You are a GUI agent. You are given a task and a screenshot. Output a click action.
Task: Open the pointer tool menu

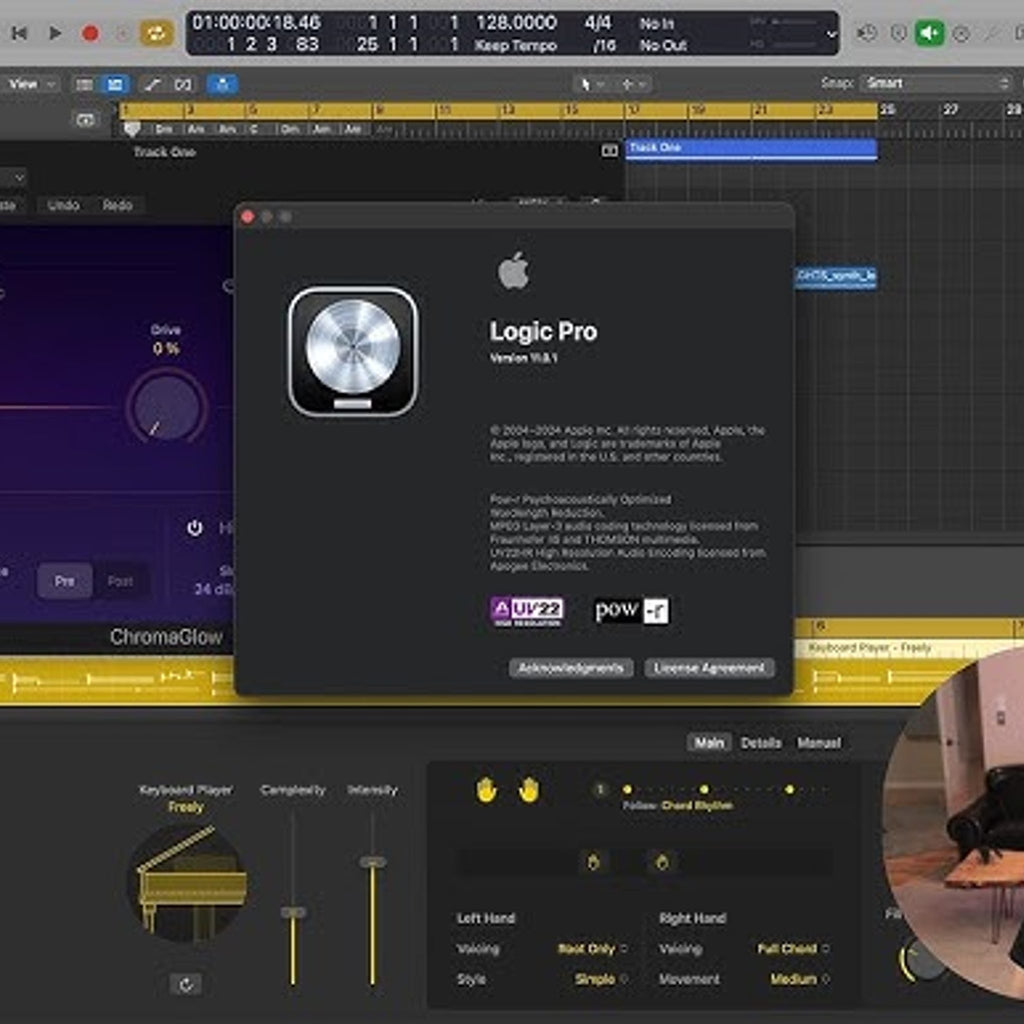[x=591, y=84]
